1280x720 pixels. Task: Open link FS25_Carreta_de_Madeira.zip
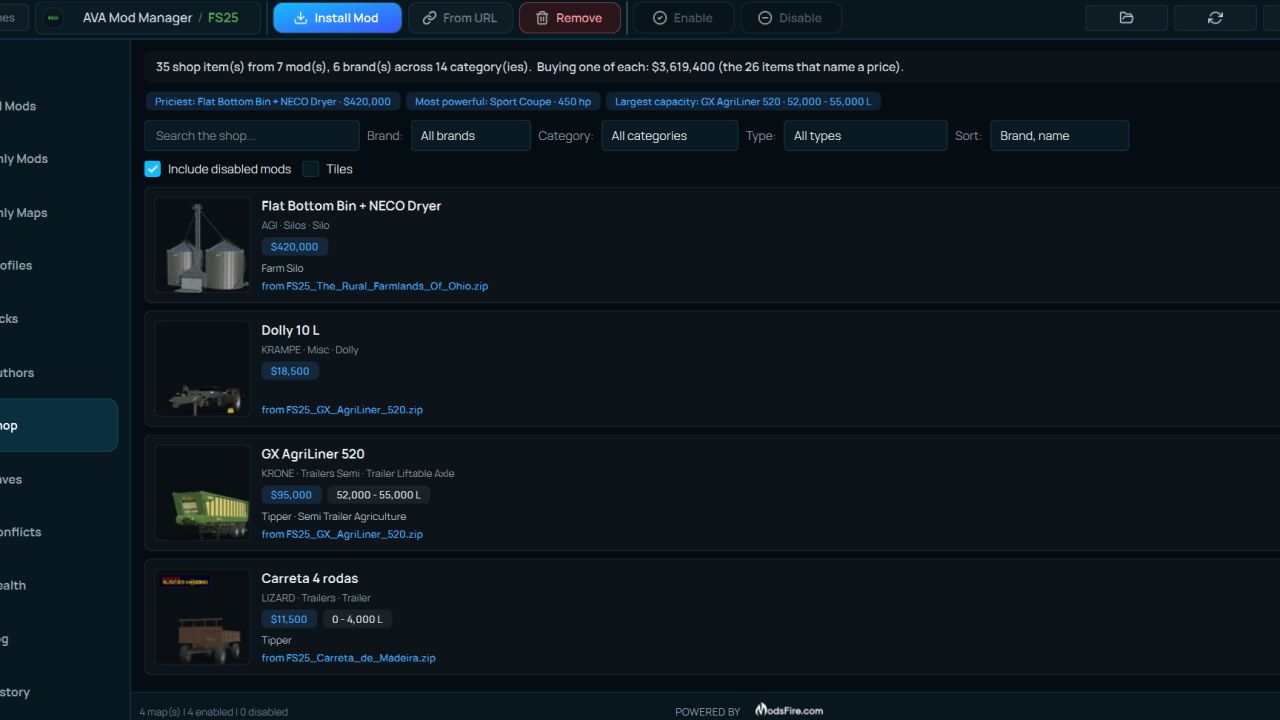(348, 658)
